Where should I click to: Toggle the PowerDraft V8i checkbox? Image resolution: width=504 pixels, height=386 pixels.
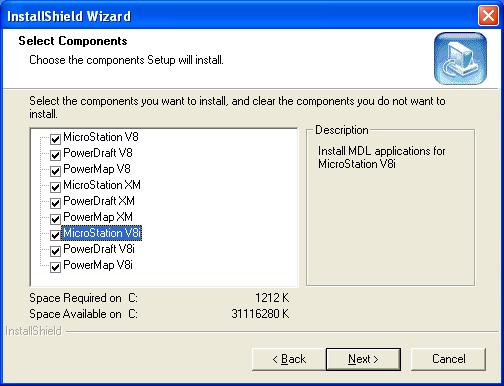click(x=55, y=251)
